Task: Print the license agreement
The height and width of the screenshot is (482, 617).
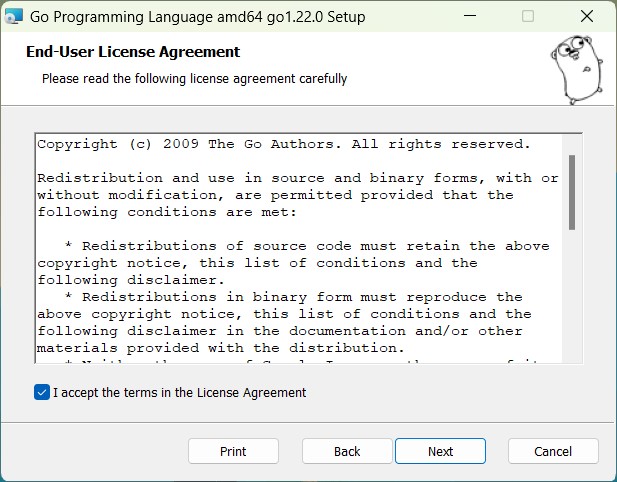Action: tap(233, 451)
